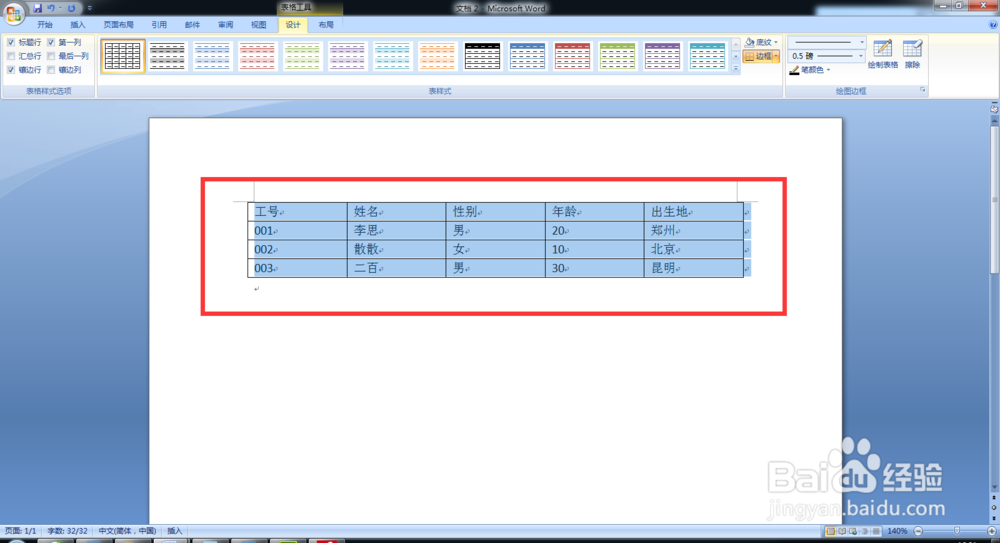Switch to the 插入 tab
The width and height of the screenshot is (1000, 543).
pyautogui.click(x=78, y=25)
